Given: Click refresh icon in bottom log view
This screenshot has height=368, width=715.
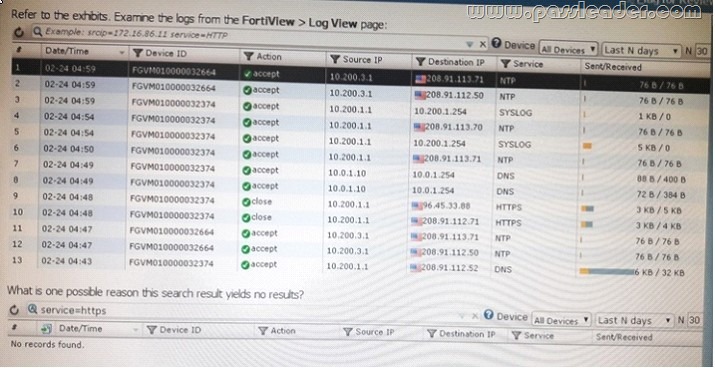Looking at the screenshot, I should pyautogui.click(x=15, y=311).
